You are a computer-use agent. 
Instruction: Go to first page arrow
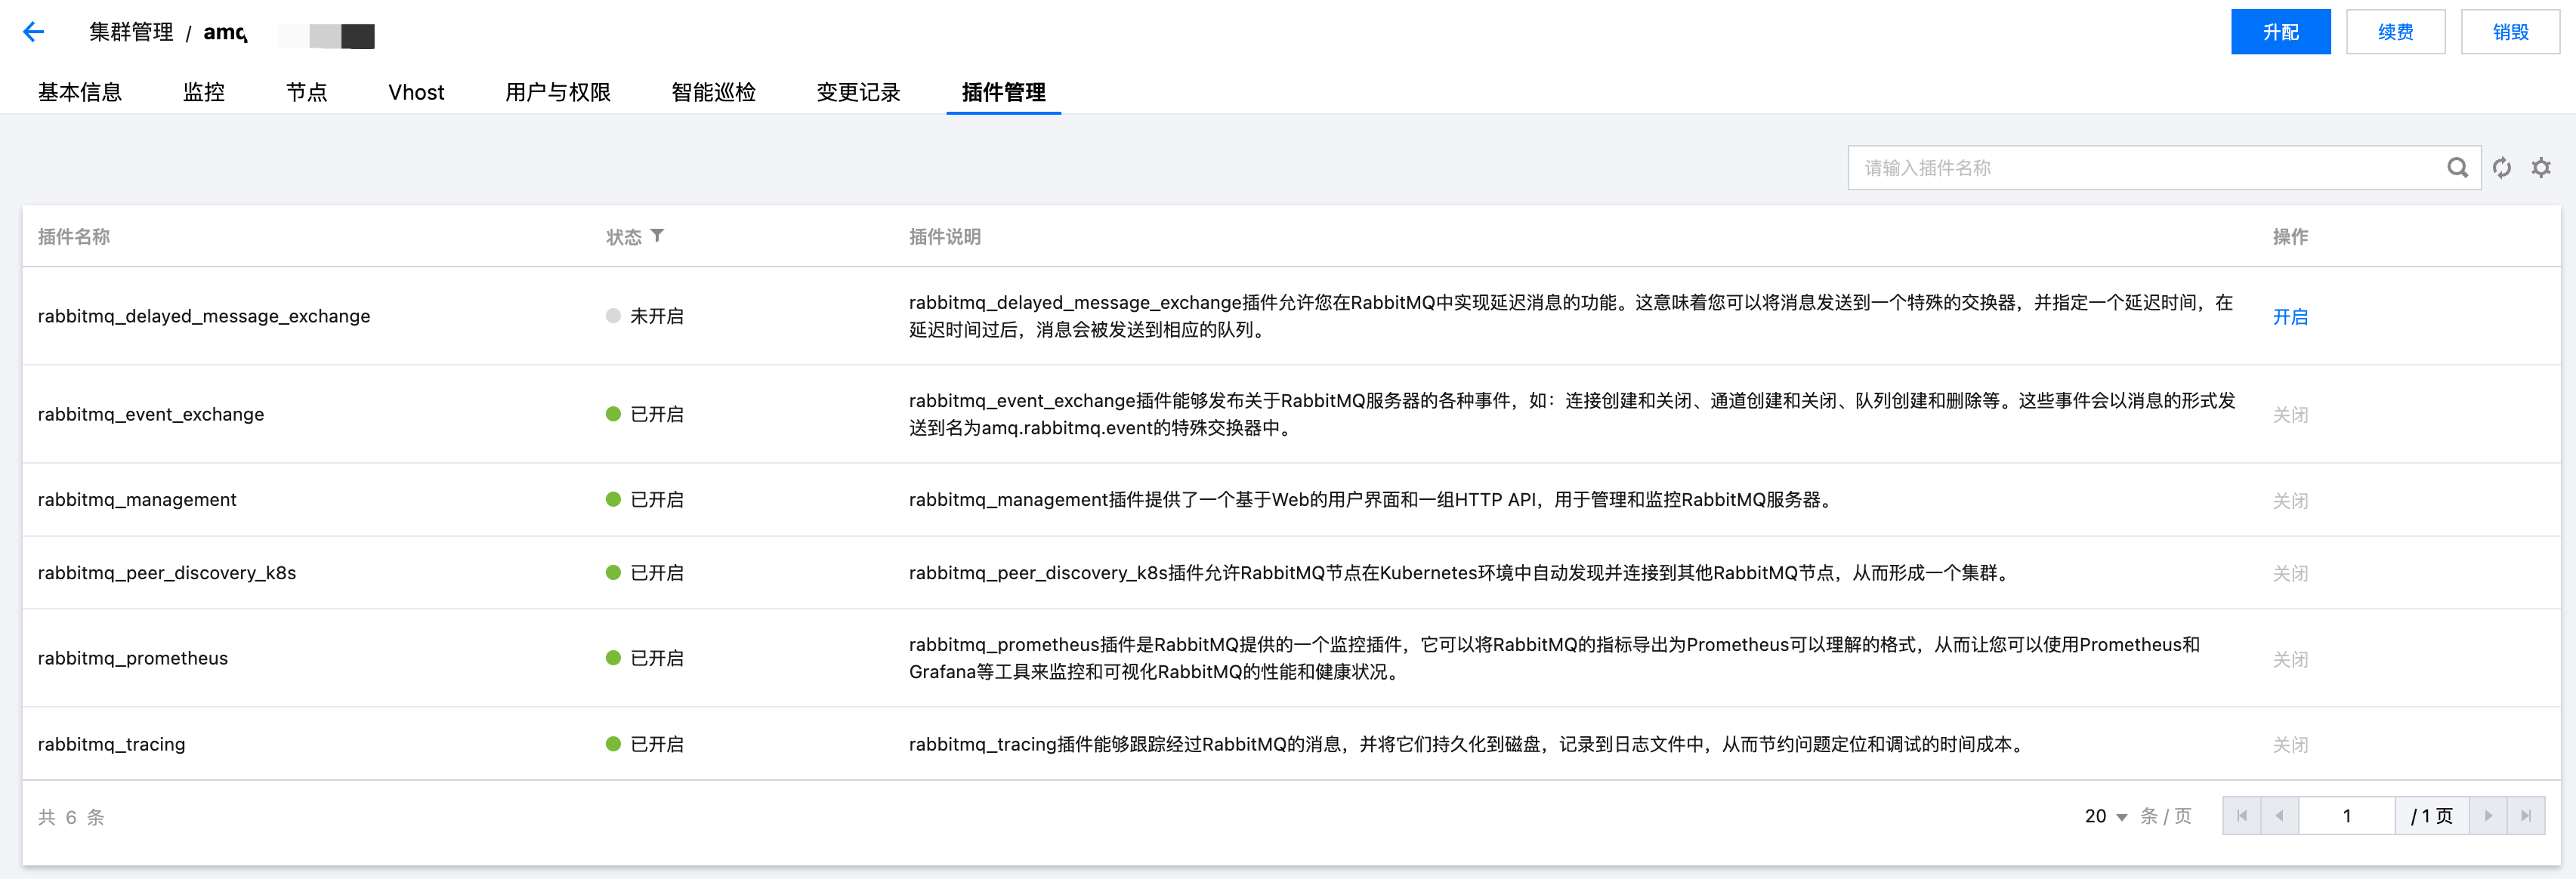pyautogui.click(x=2242, y=816)
